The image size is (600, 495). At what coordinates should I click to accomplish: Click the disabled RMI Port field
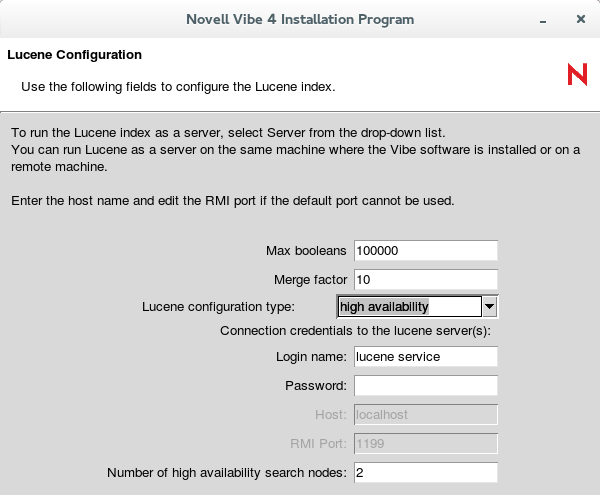425,443
